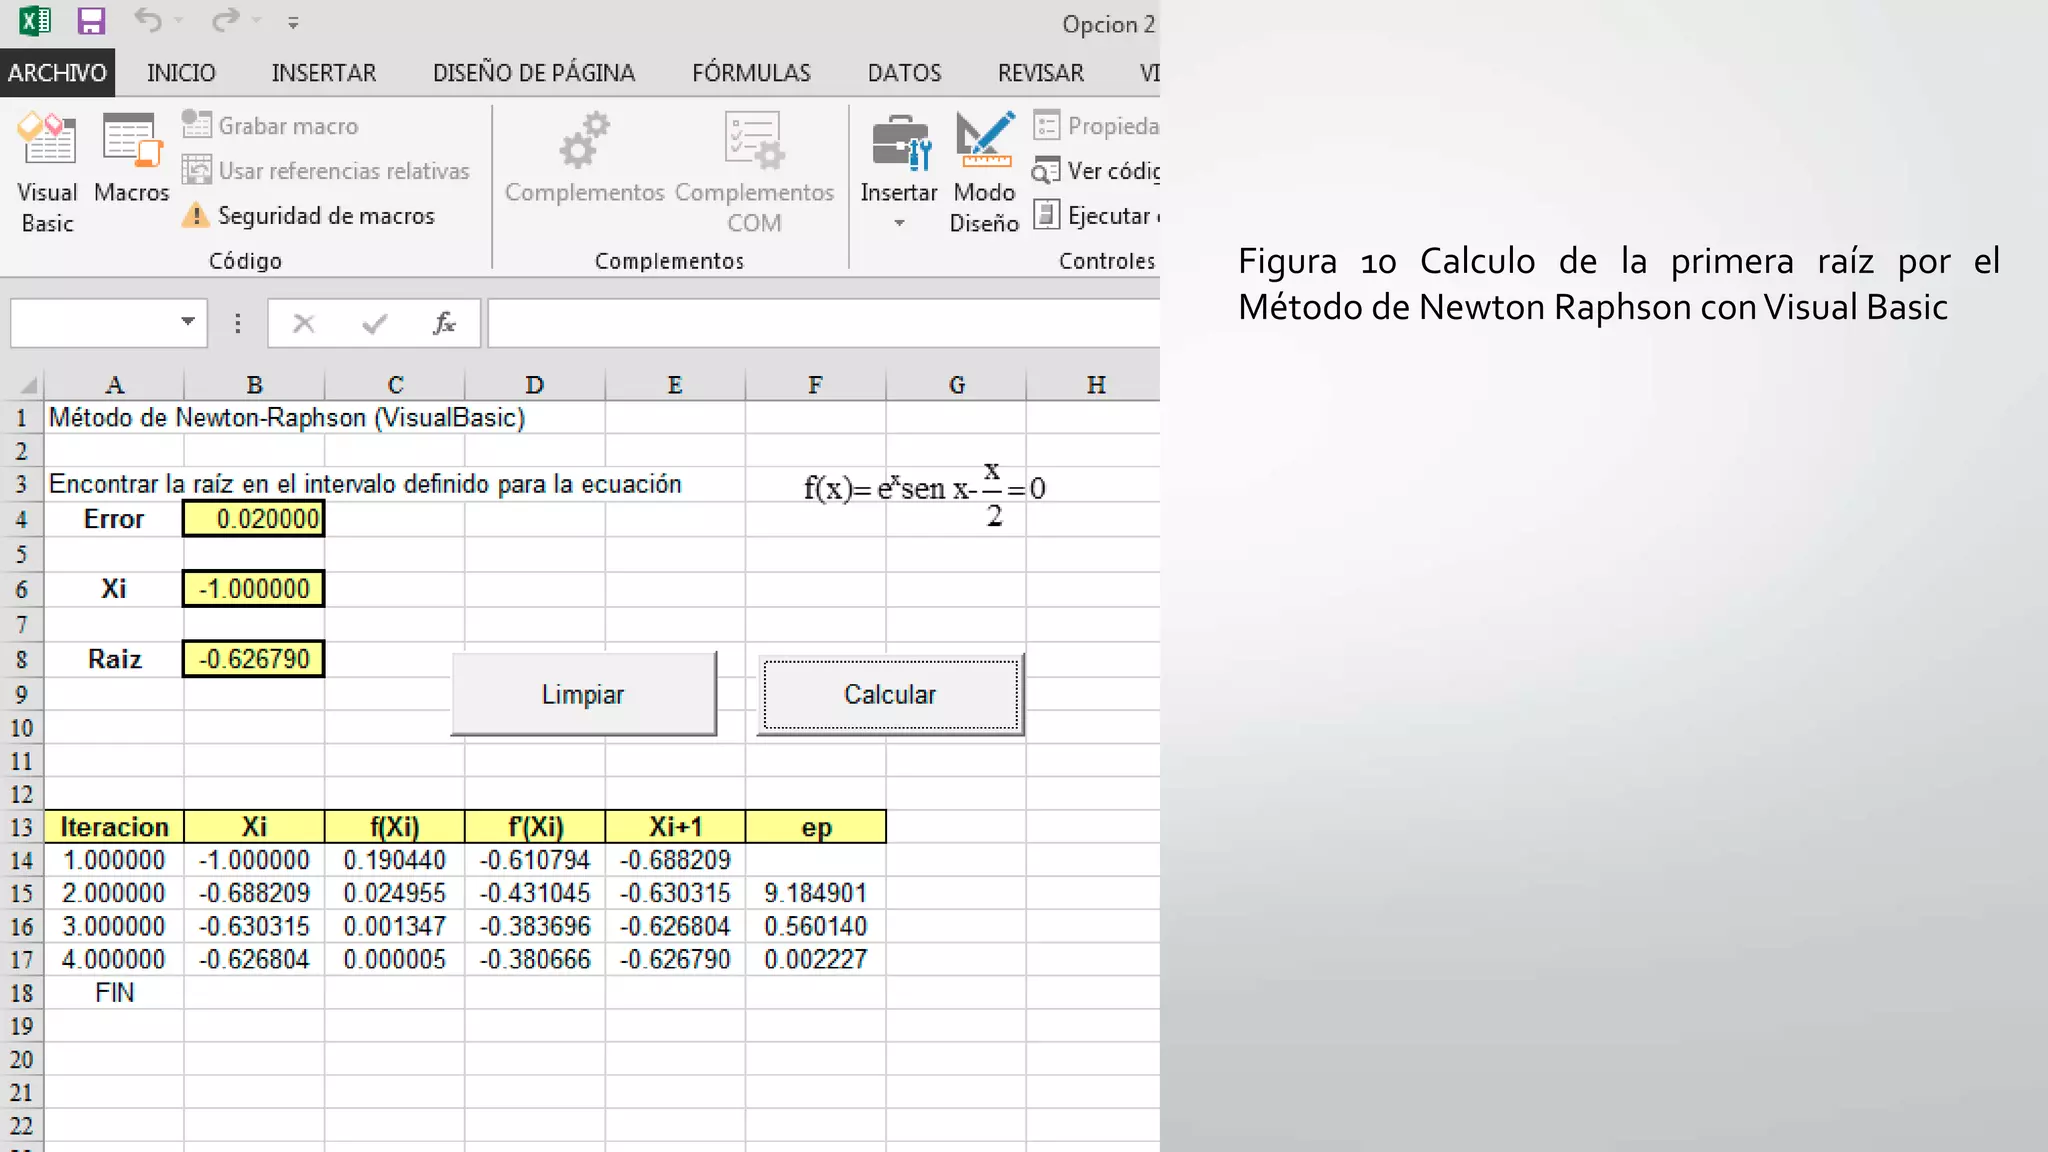The width and height of the screenshot is (2048, 1152).
Task: Select cell with value -0.610794
Action: click(535, 860)
